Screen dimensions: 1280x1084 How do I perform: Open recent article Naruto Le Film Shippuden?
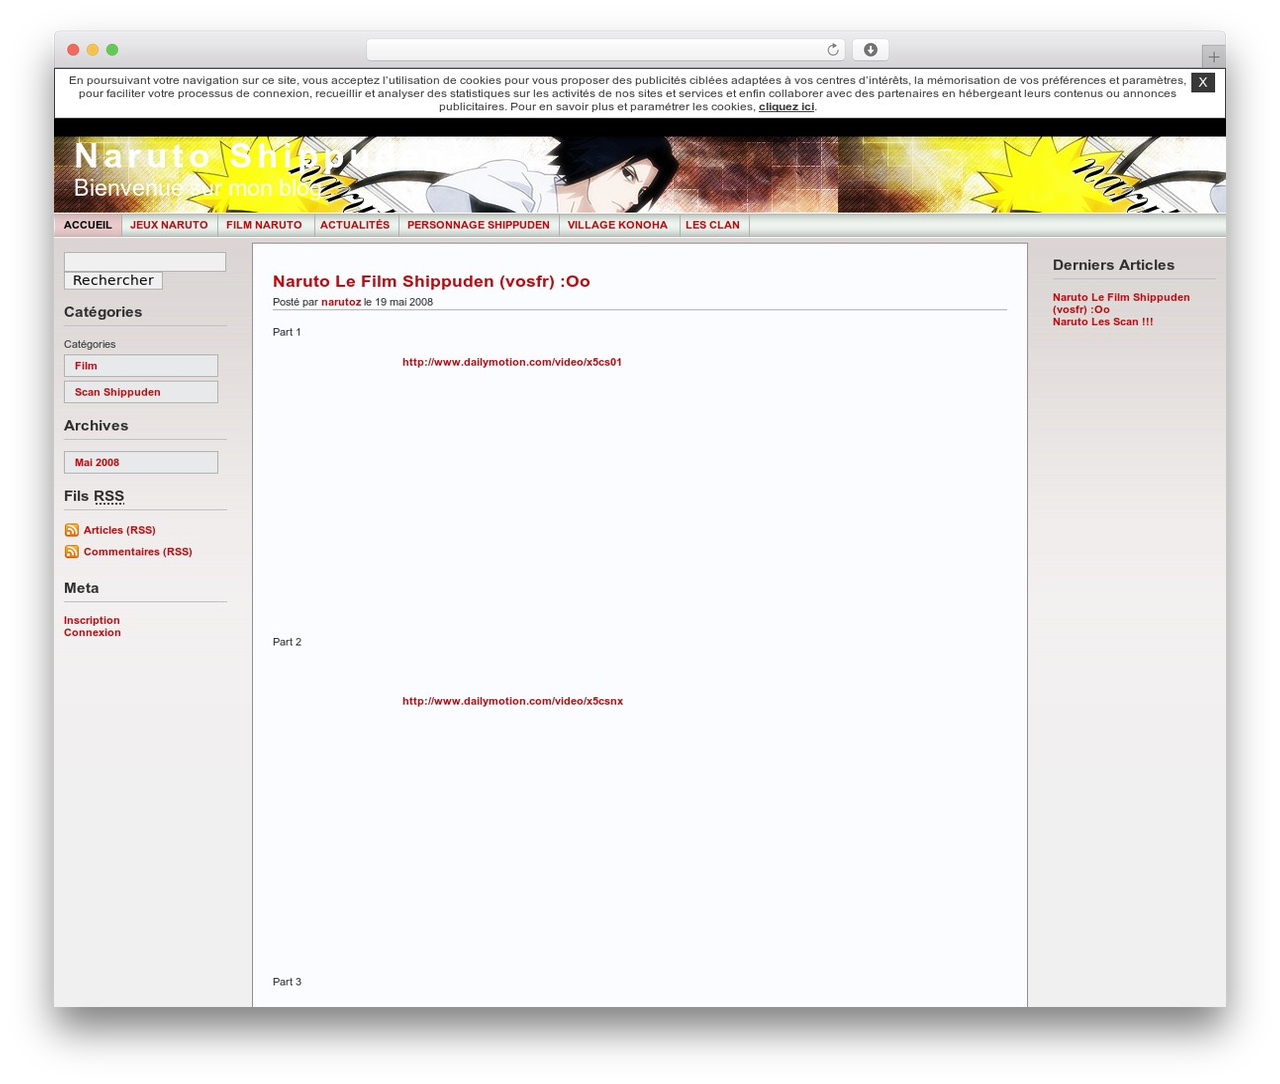coord(1121,303)
